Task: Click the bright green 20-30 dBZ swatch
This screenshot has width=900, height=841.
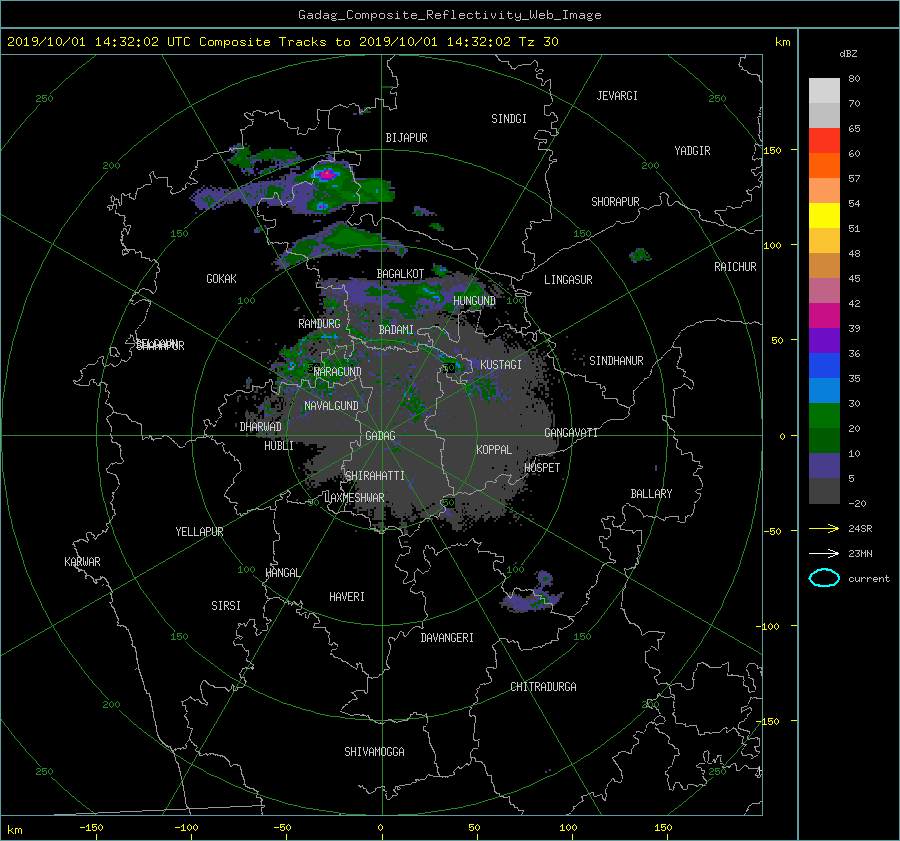Action: pyautogui.click(x=824, y=415)
